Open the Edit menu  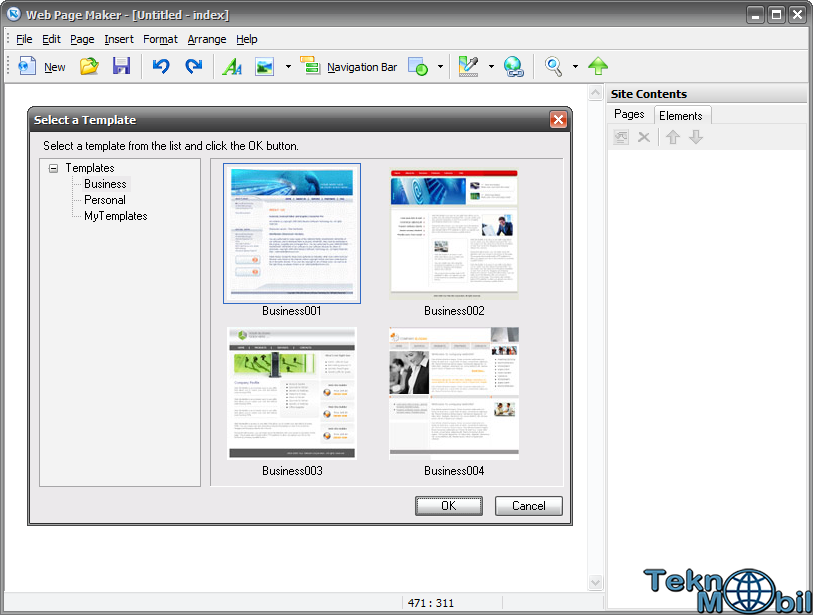pyautogui.click(x=51, y=39)
